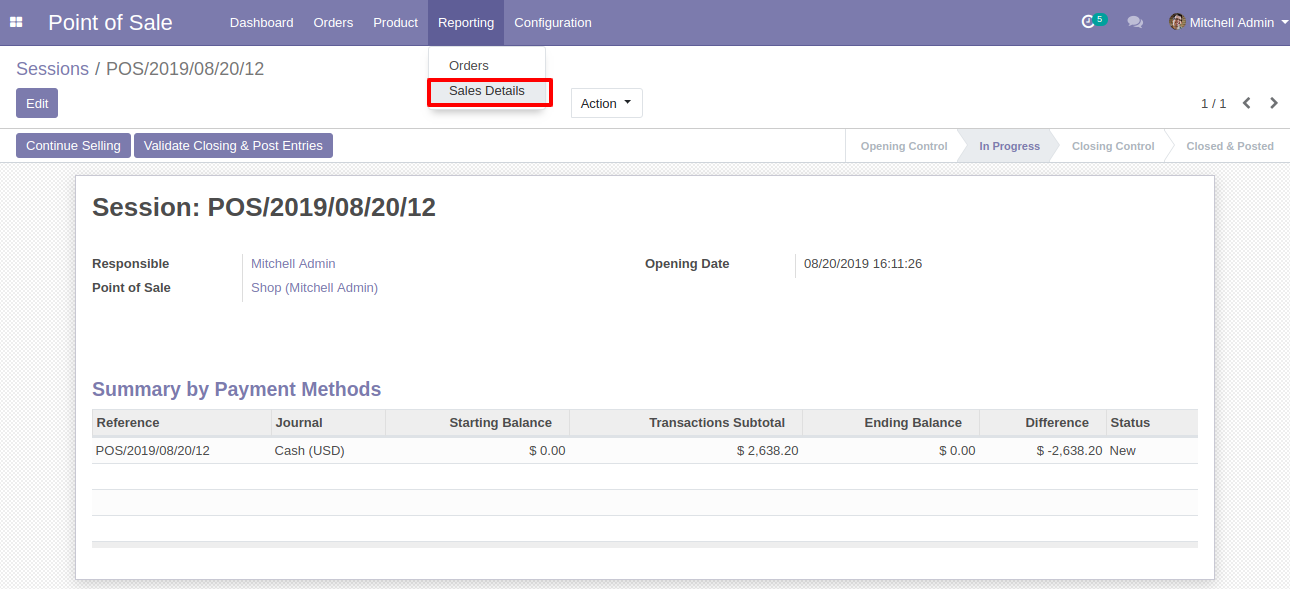Expand the Action dropdown

point(607,103)
